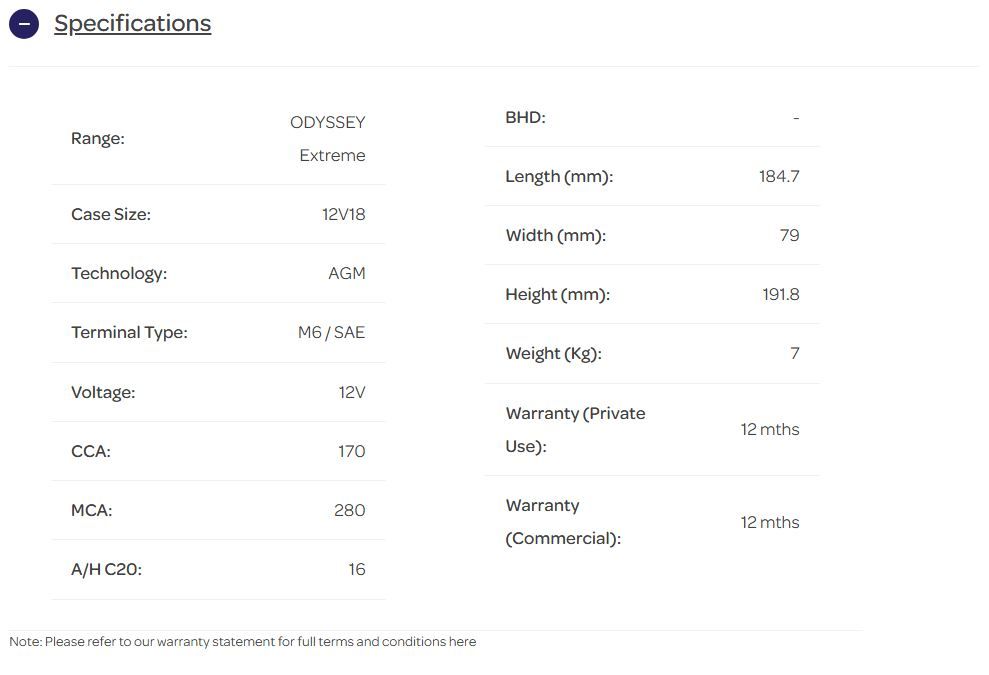
Task: Select the Case Size value 12V18
Action: 343,214
